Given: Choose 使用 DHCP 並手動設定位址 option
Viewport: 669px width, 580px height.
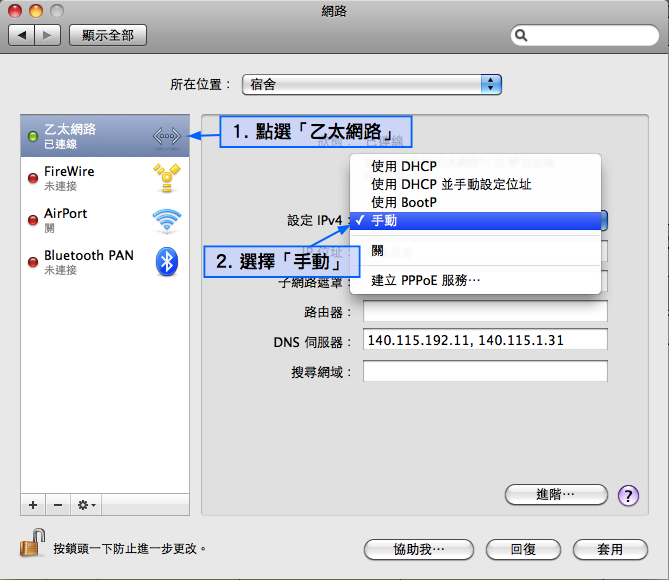Looking at the screenshot, I should point(450,185).
